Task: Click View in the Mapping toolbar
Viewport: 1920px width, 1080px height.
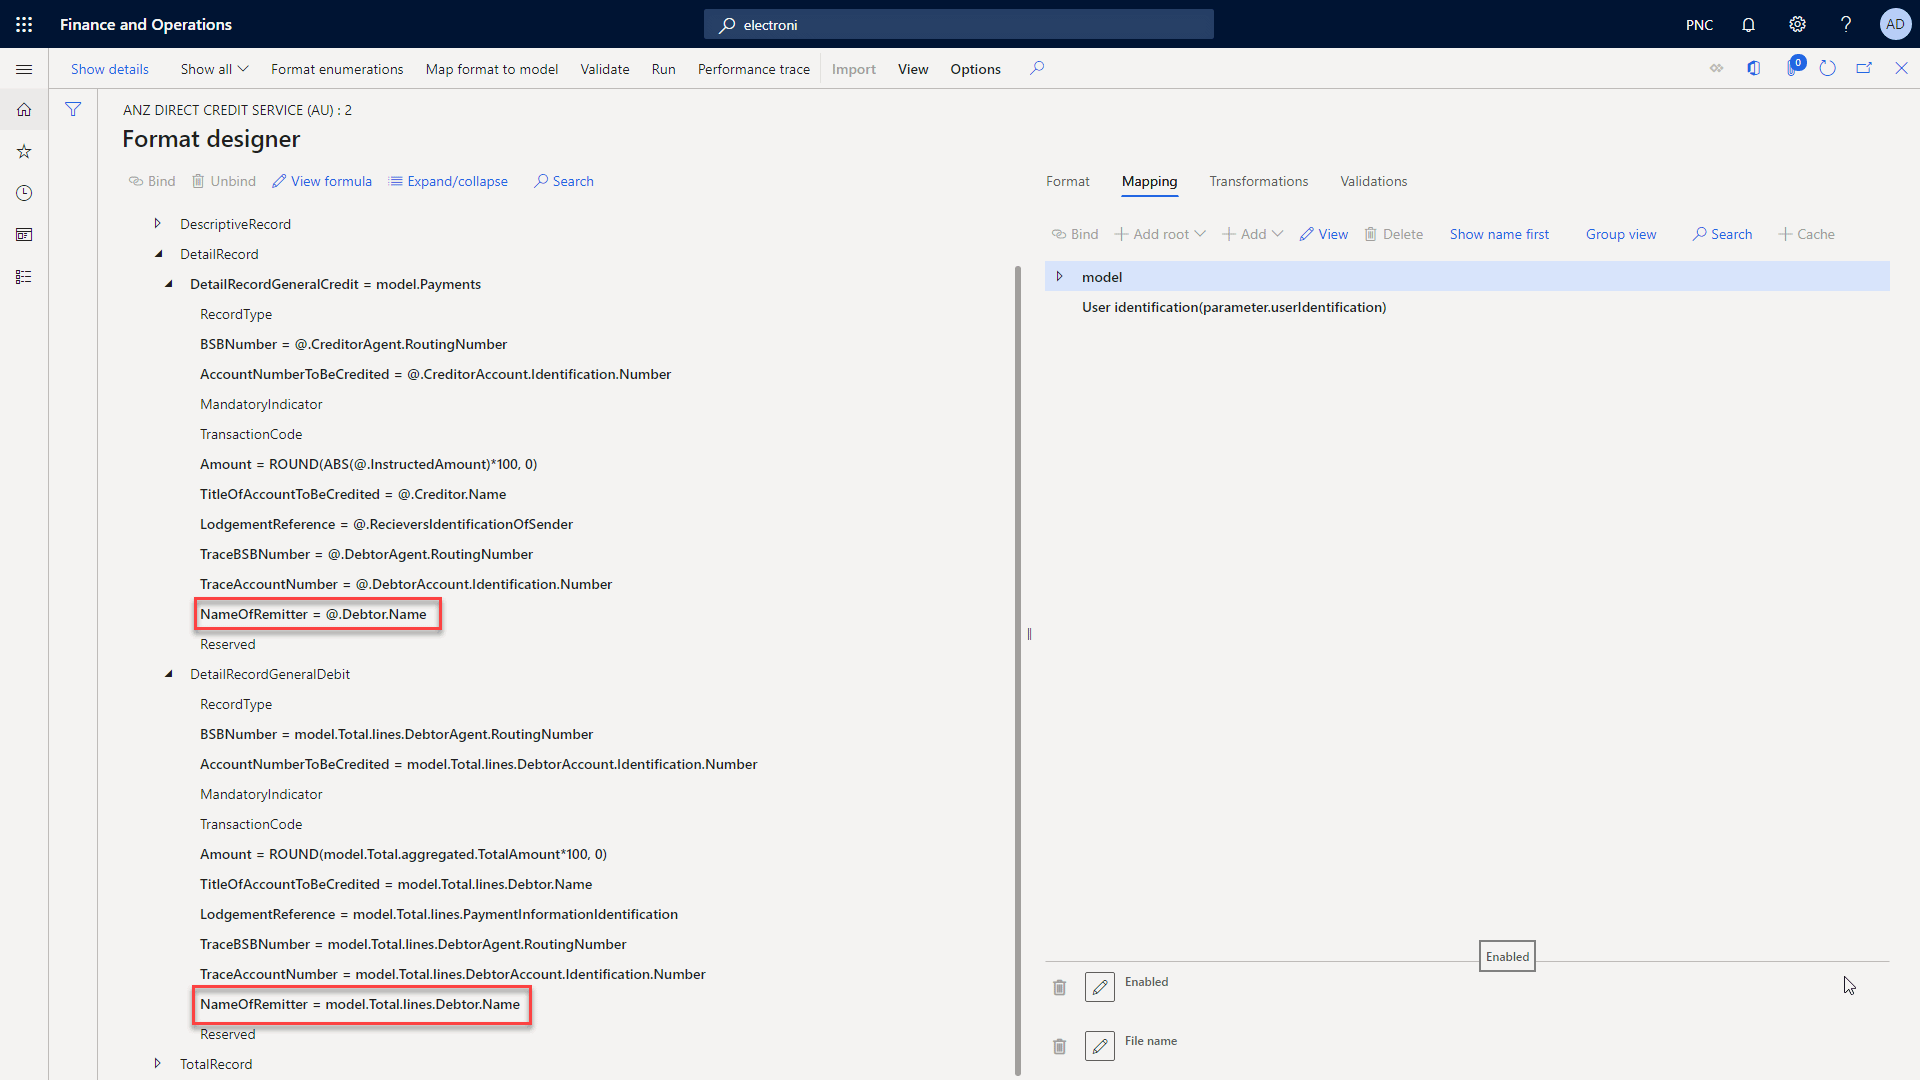Action: (1324, 234)
